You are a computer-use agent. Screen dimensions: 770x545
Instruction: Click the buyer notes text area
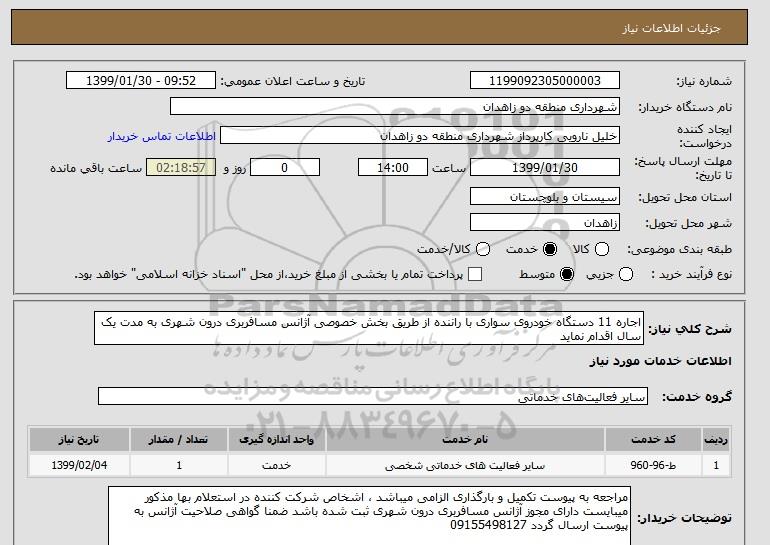click(x=369, y=516)
